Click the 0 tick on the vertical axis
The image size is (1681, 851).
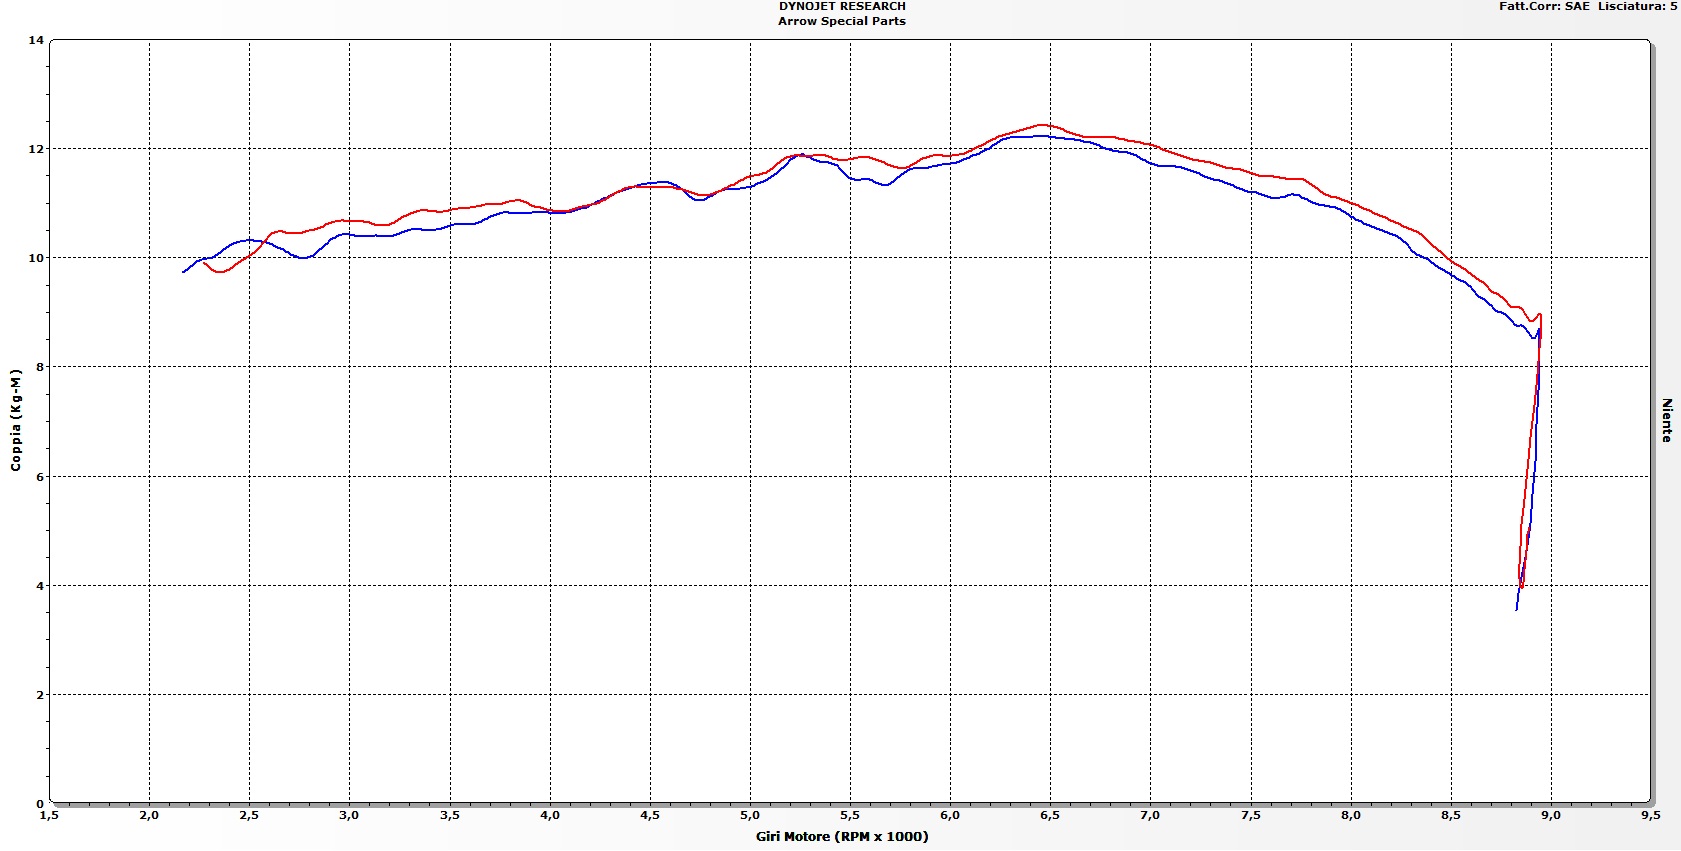[40, 803]
